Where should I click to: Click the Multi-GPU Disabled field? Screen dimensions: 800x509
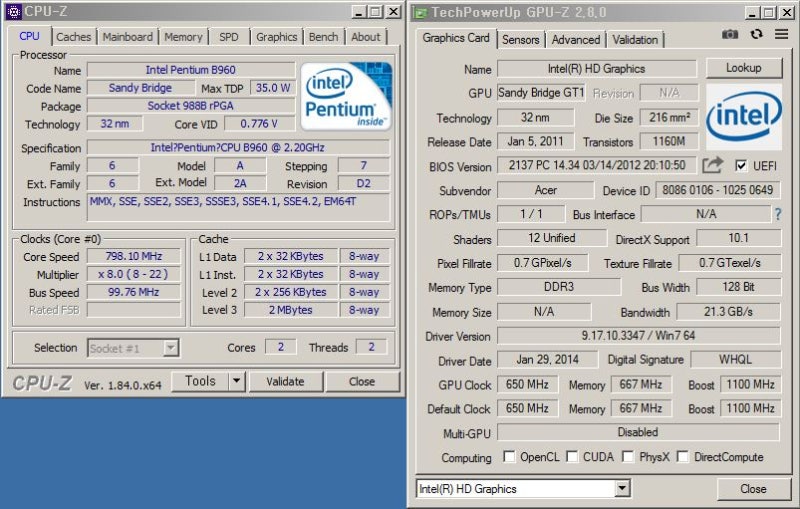click(638, 432)
